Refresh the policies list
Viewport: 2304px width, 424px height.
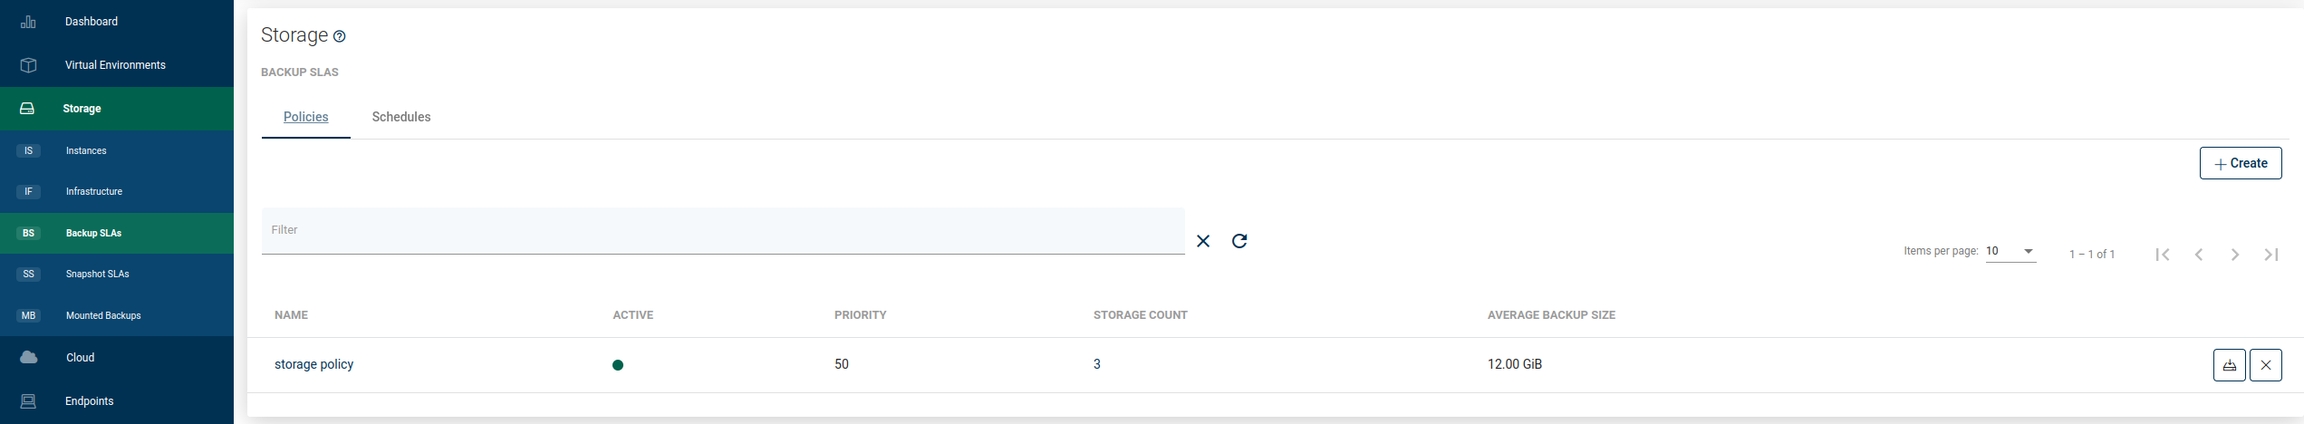click(x=1239, y=241)
